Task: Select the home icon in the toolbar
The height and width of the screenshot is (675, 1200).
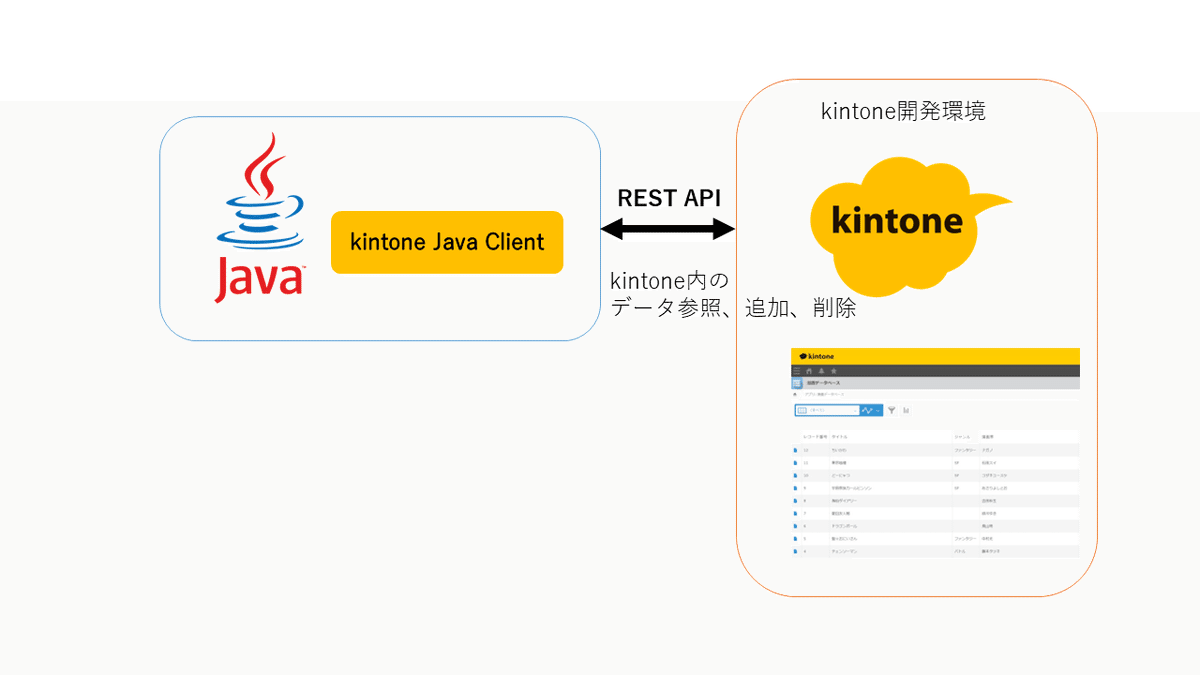Action: pyautogui.click(x=809, y=370)
